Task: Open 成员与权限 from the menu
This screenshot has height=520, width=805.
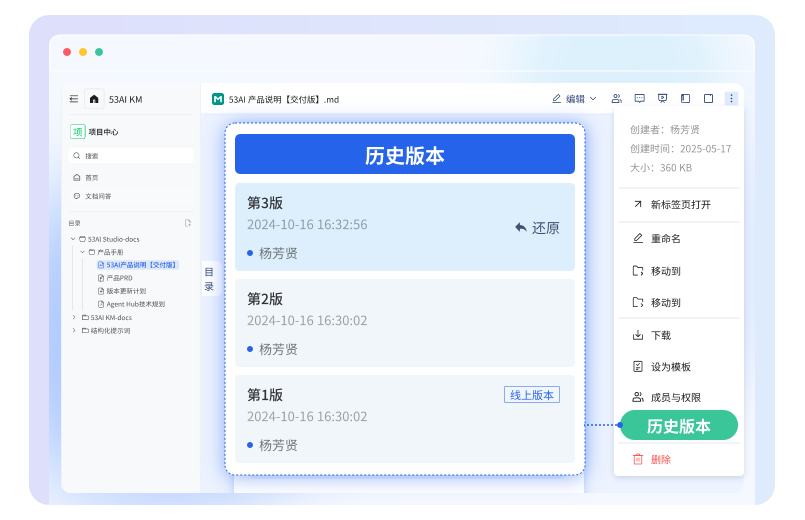Action: [679, 398]
